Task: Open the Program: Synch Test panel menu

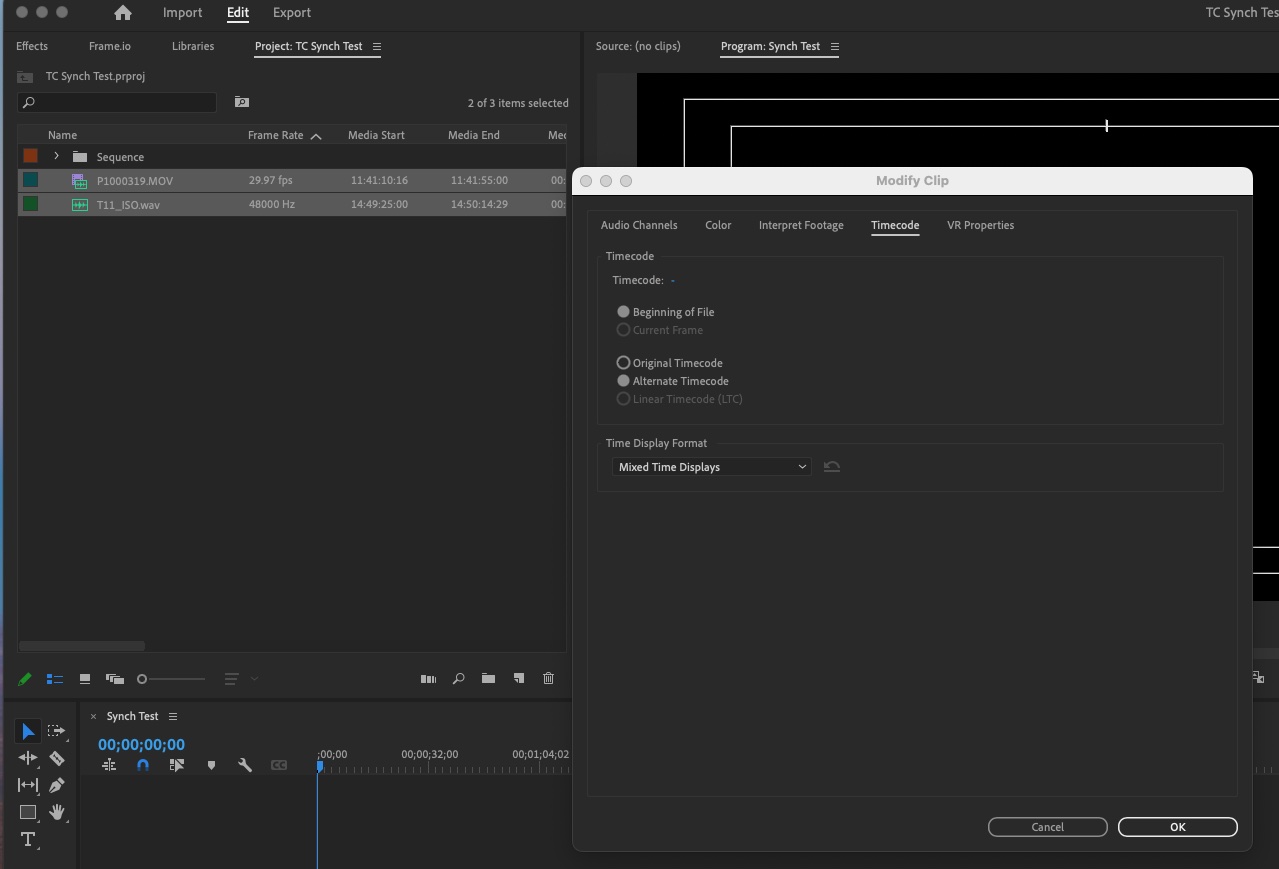Action: [x=836, y=46]
